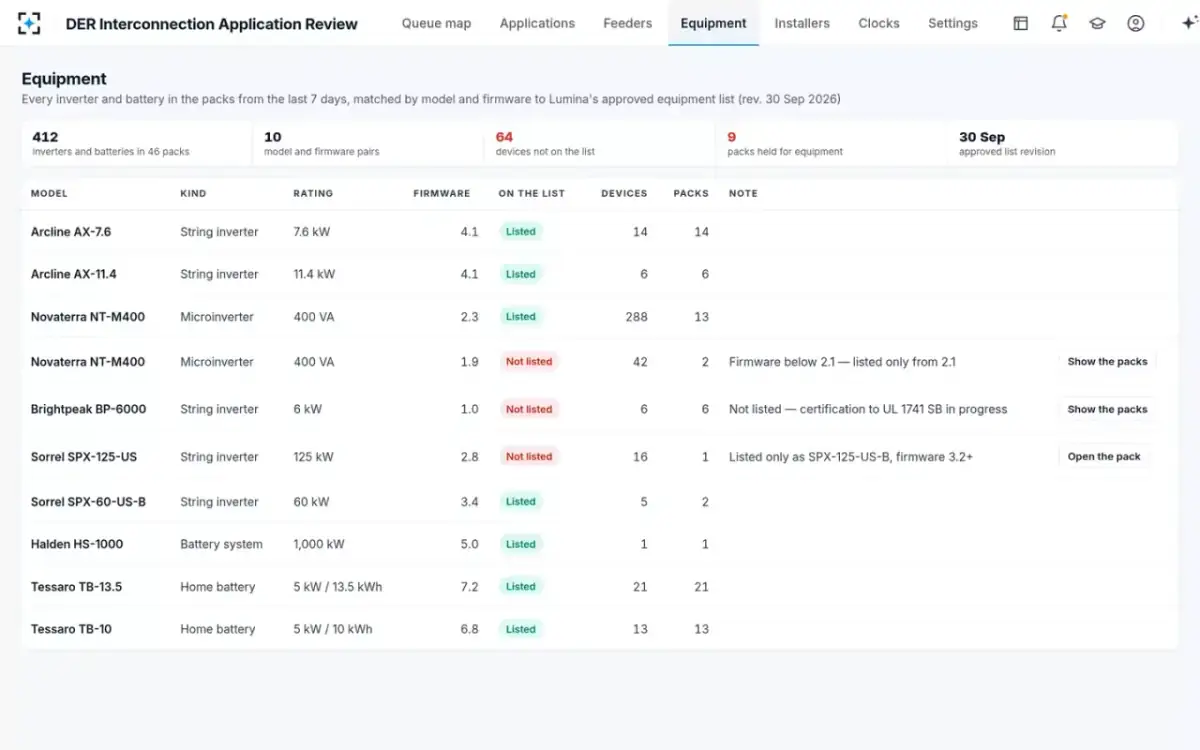Screen dimensions: 1200x750
Task: Open the graduation cap help icon
Action: (x=1097, y=23)
